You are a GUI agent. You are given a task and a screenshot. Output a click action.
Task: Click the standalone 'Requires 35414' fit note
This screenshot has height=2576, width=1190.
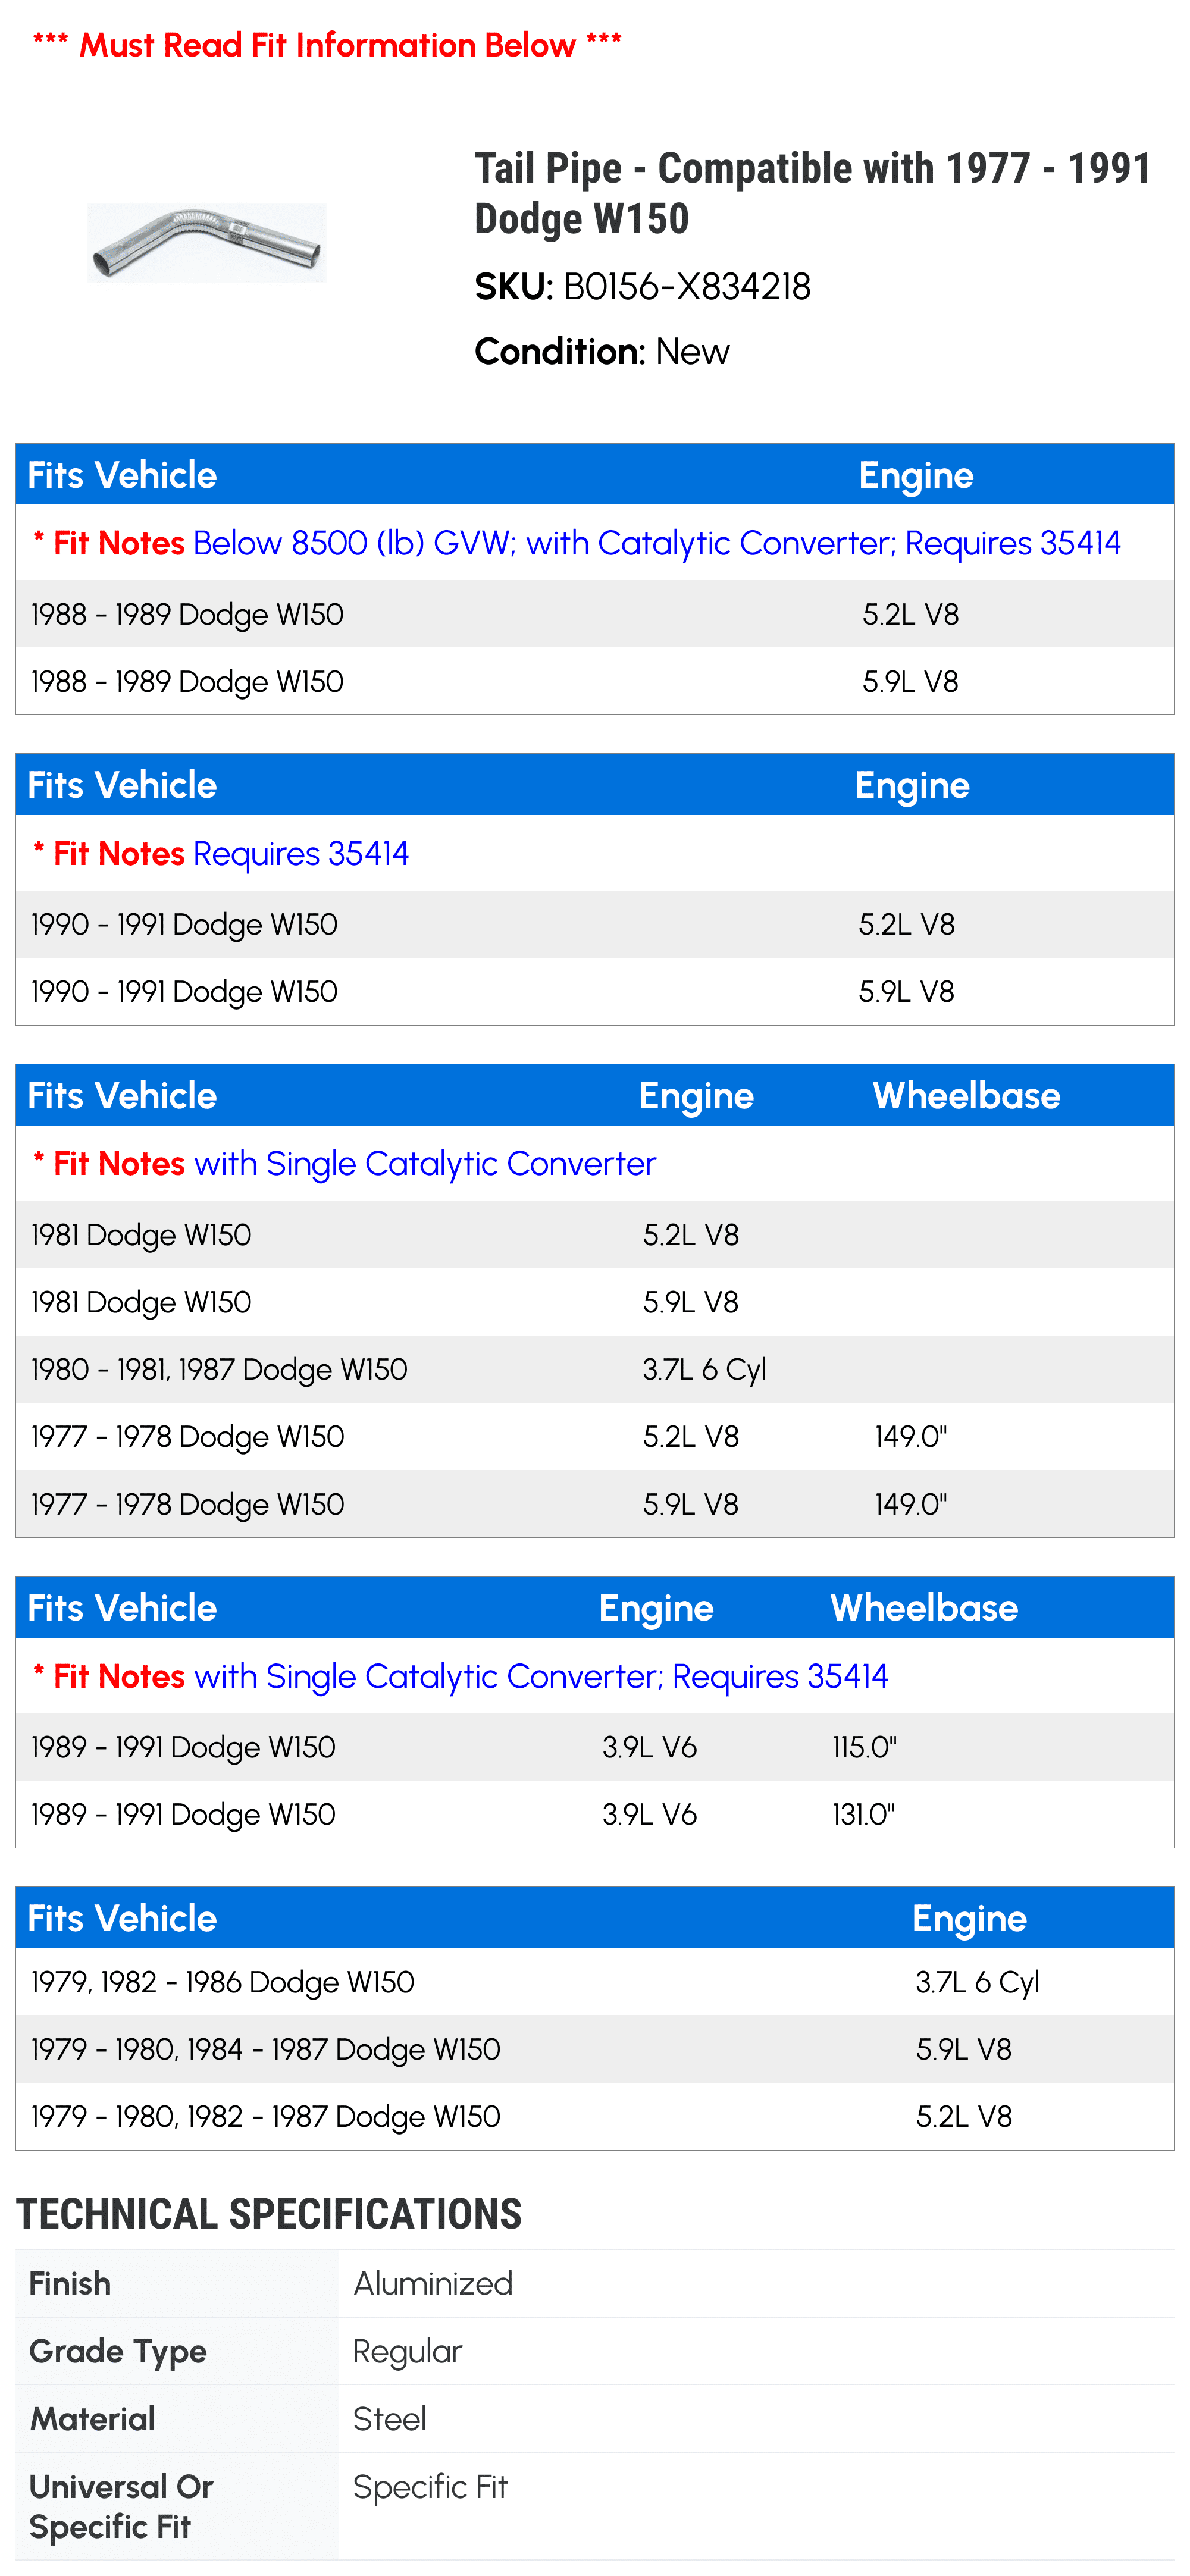300,854
